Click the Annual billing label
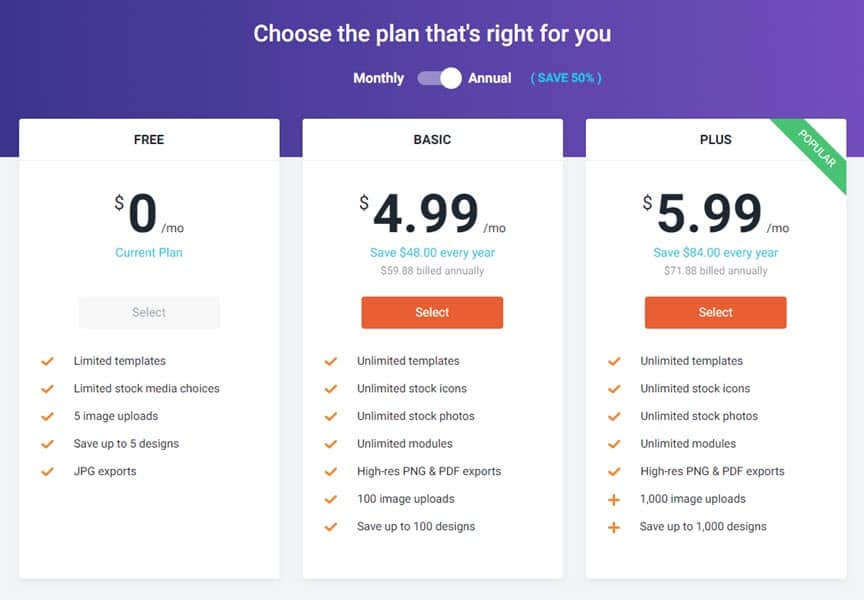 pyautogui.click(x=490, y=78)
